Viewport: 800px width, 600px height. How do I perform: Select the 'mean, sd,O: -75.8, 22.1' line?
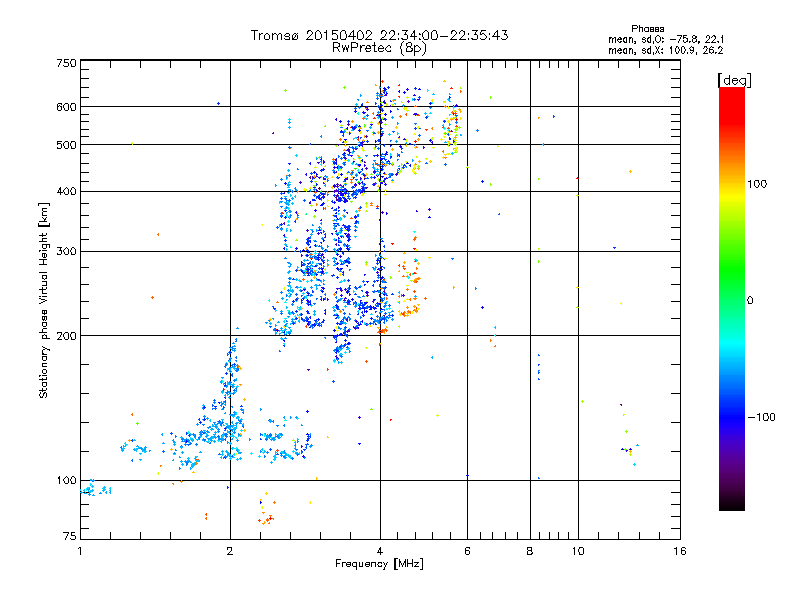click(x=666, y=39)
